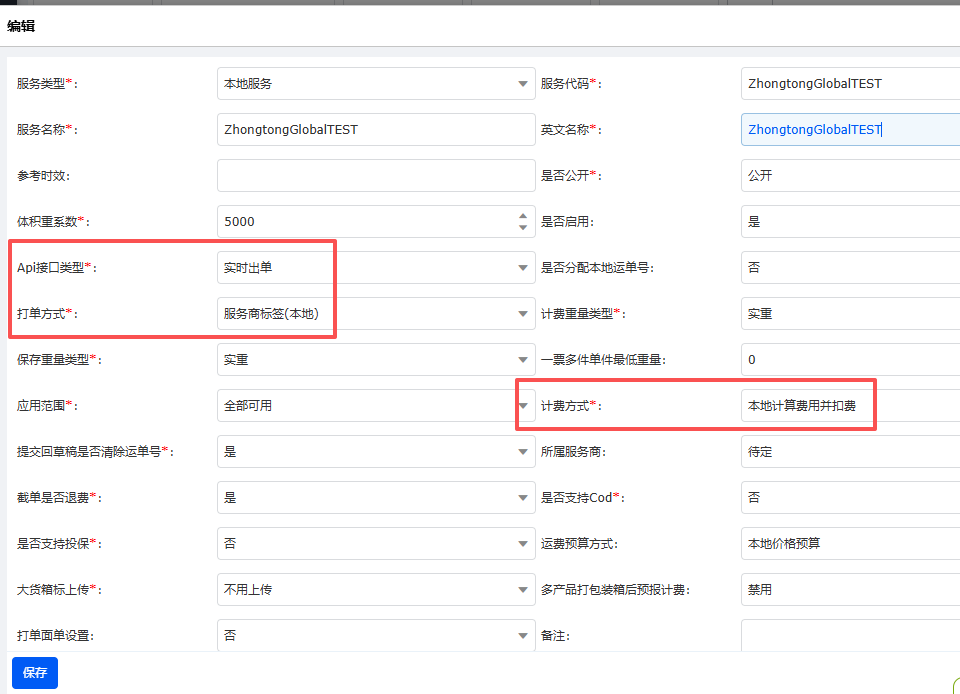This screenshot has height=694, width=960.
Task: Expand the Api接口类型 dropdown
Action: click(522, 268)
